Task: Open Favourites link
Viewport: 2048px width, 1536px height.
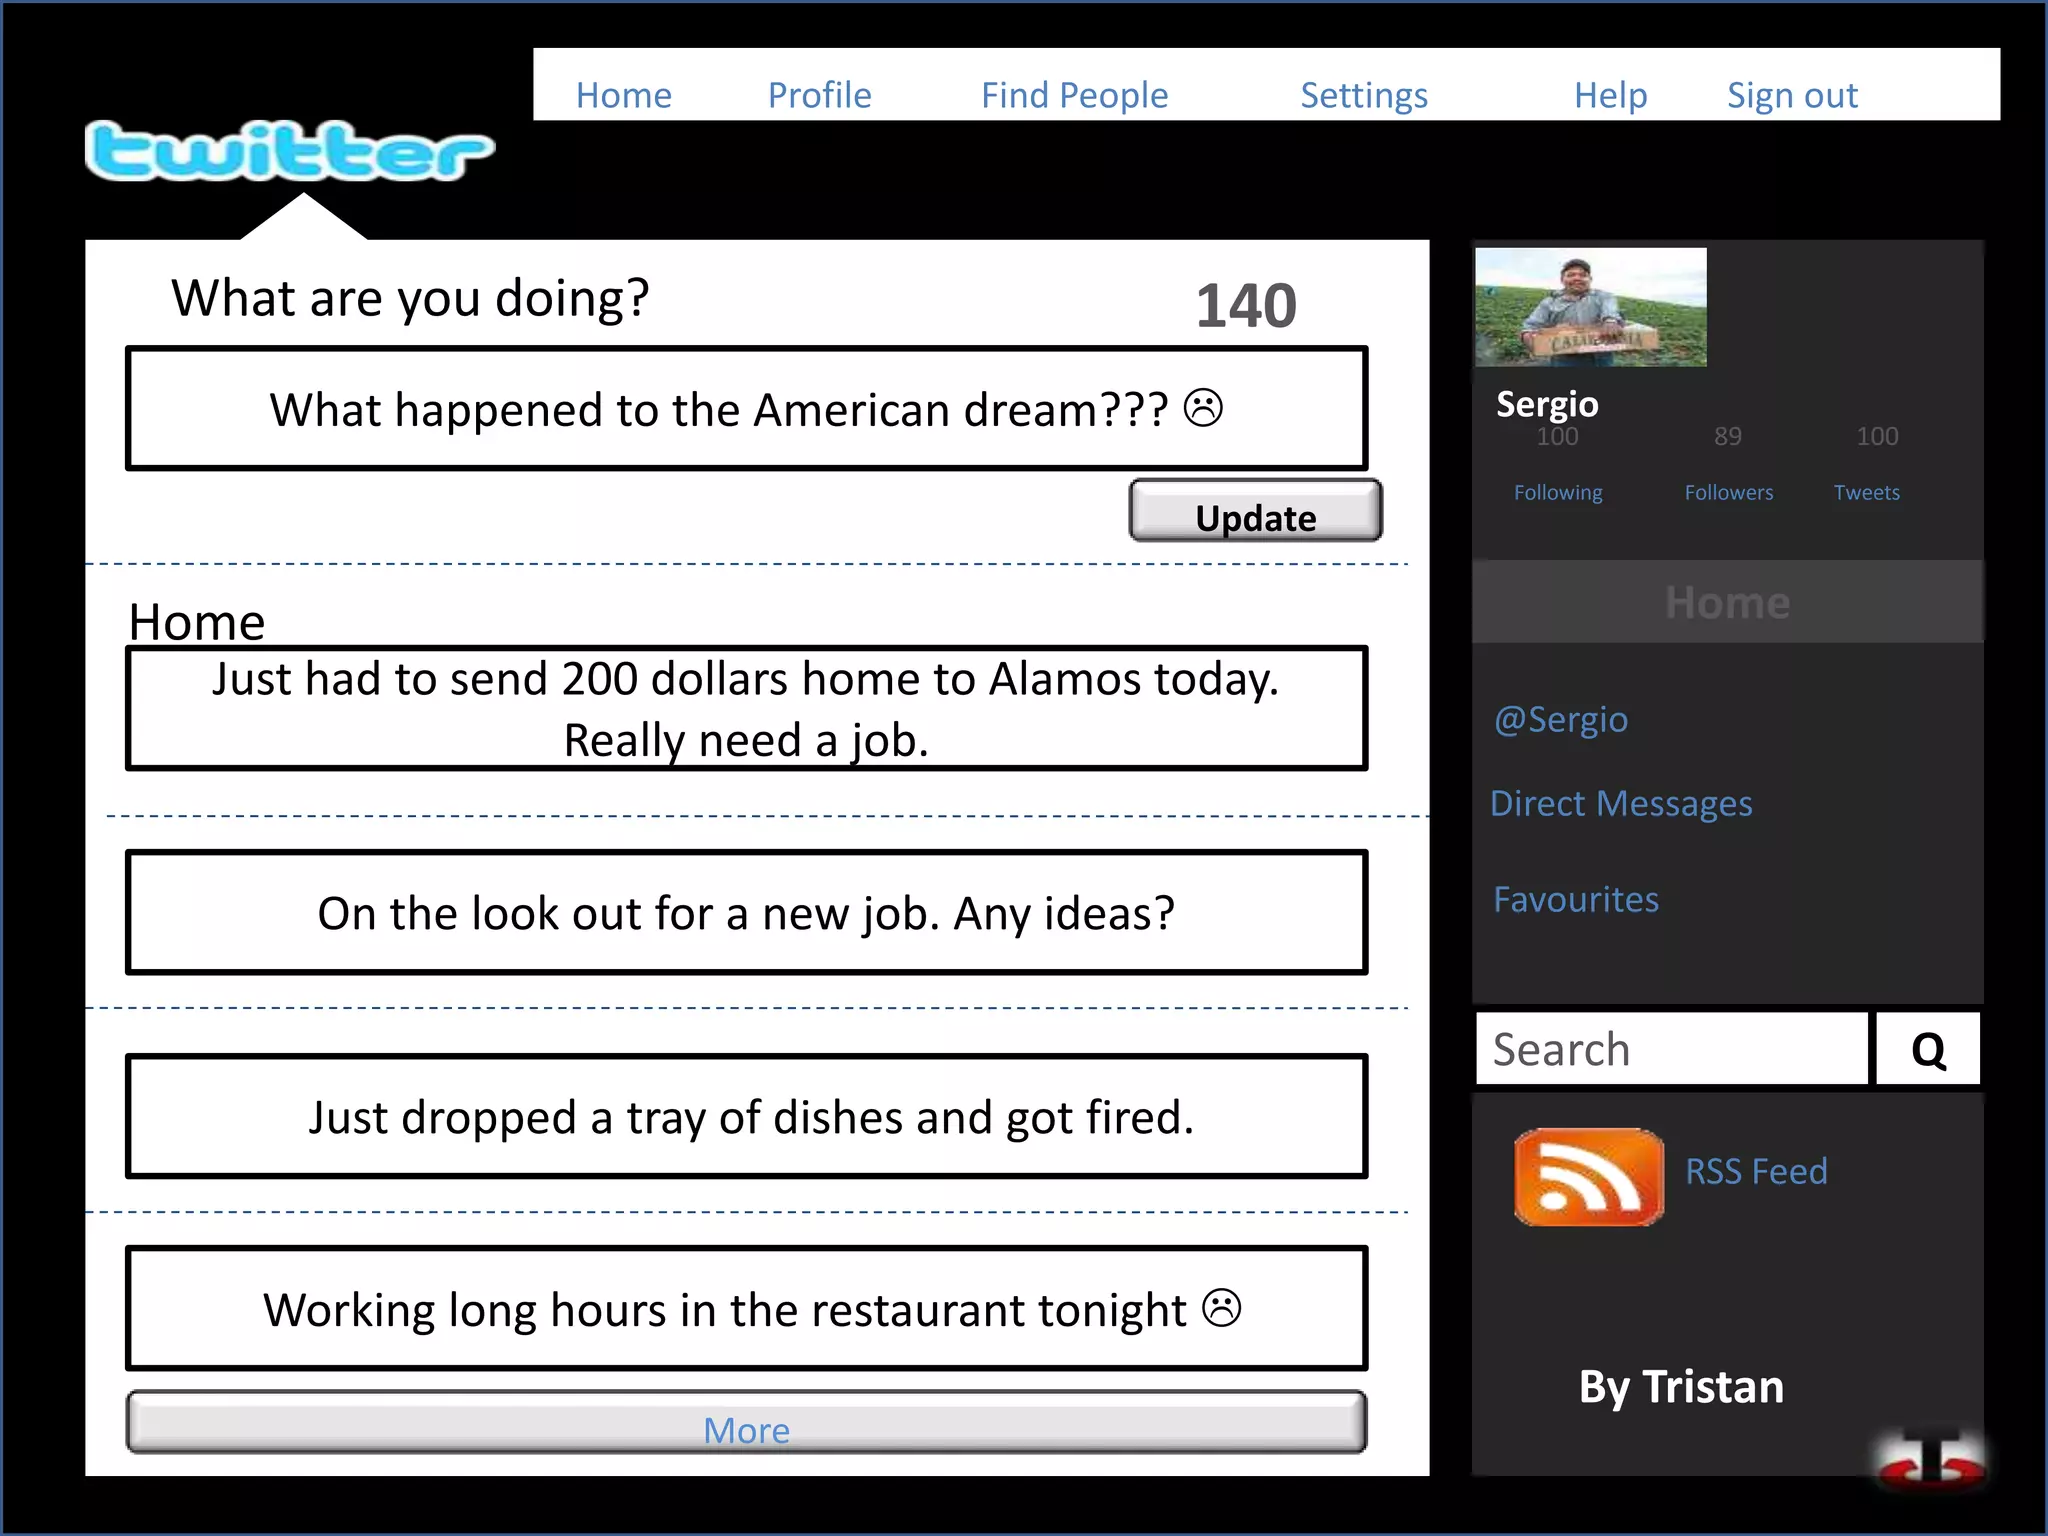Action: coord(1576,900)
